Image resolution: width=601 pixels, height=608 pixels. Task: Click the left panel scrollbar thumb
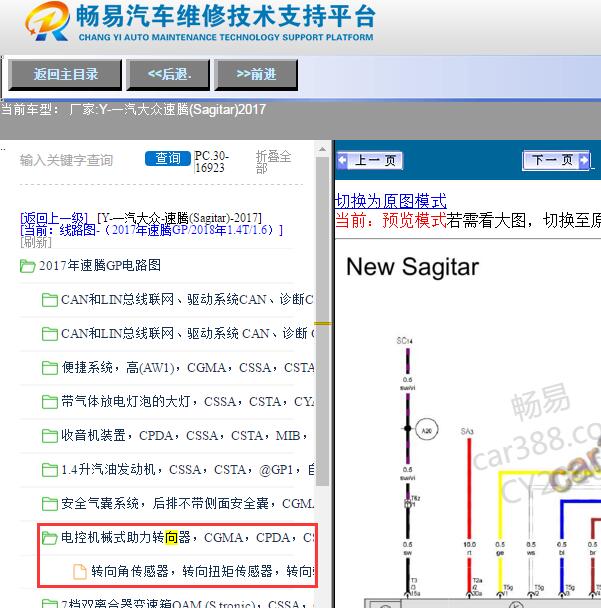(x=322, y=321)
